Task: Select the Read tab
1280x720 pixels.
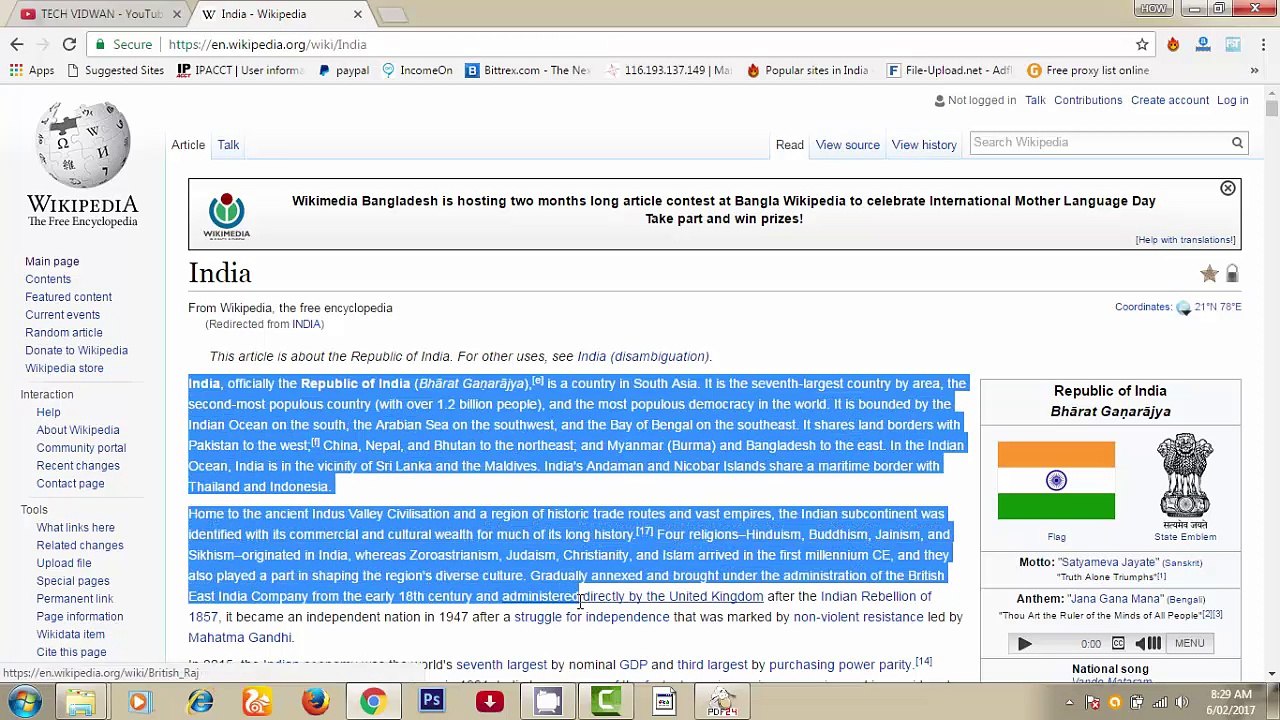Action: click(x=789, y=145)
